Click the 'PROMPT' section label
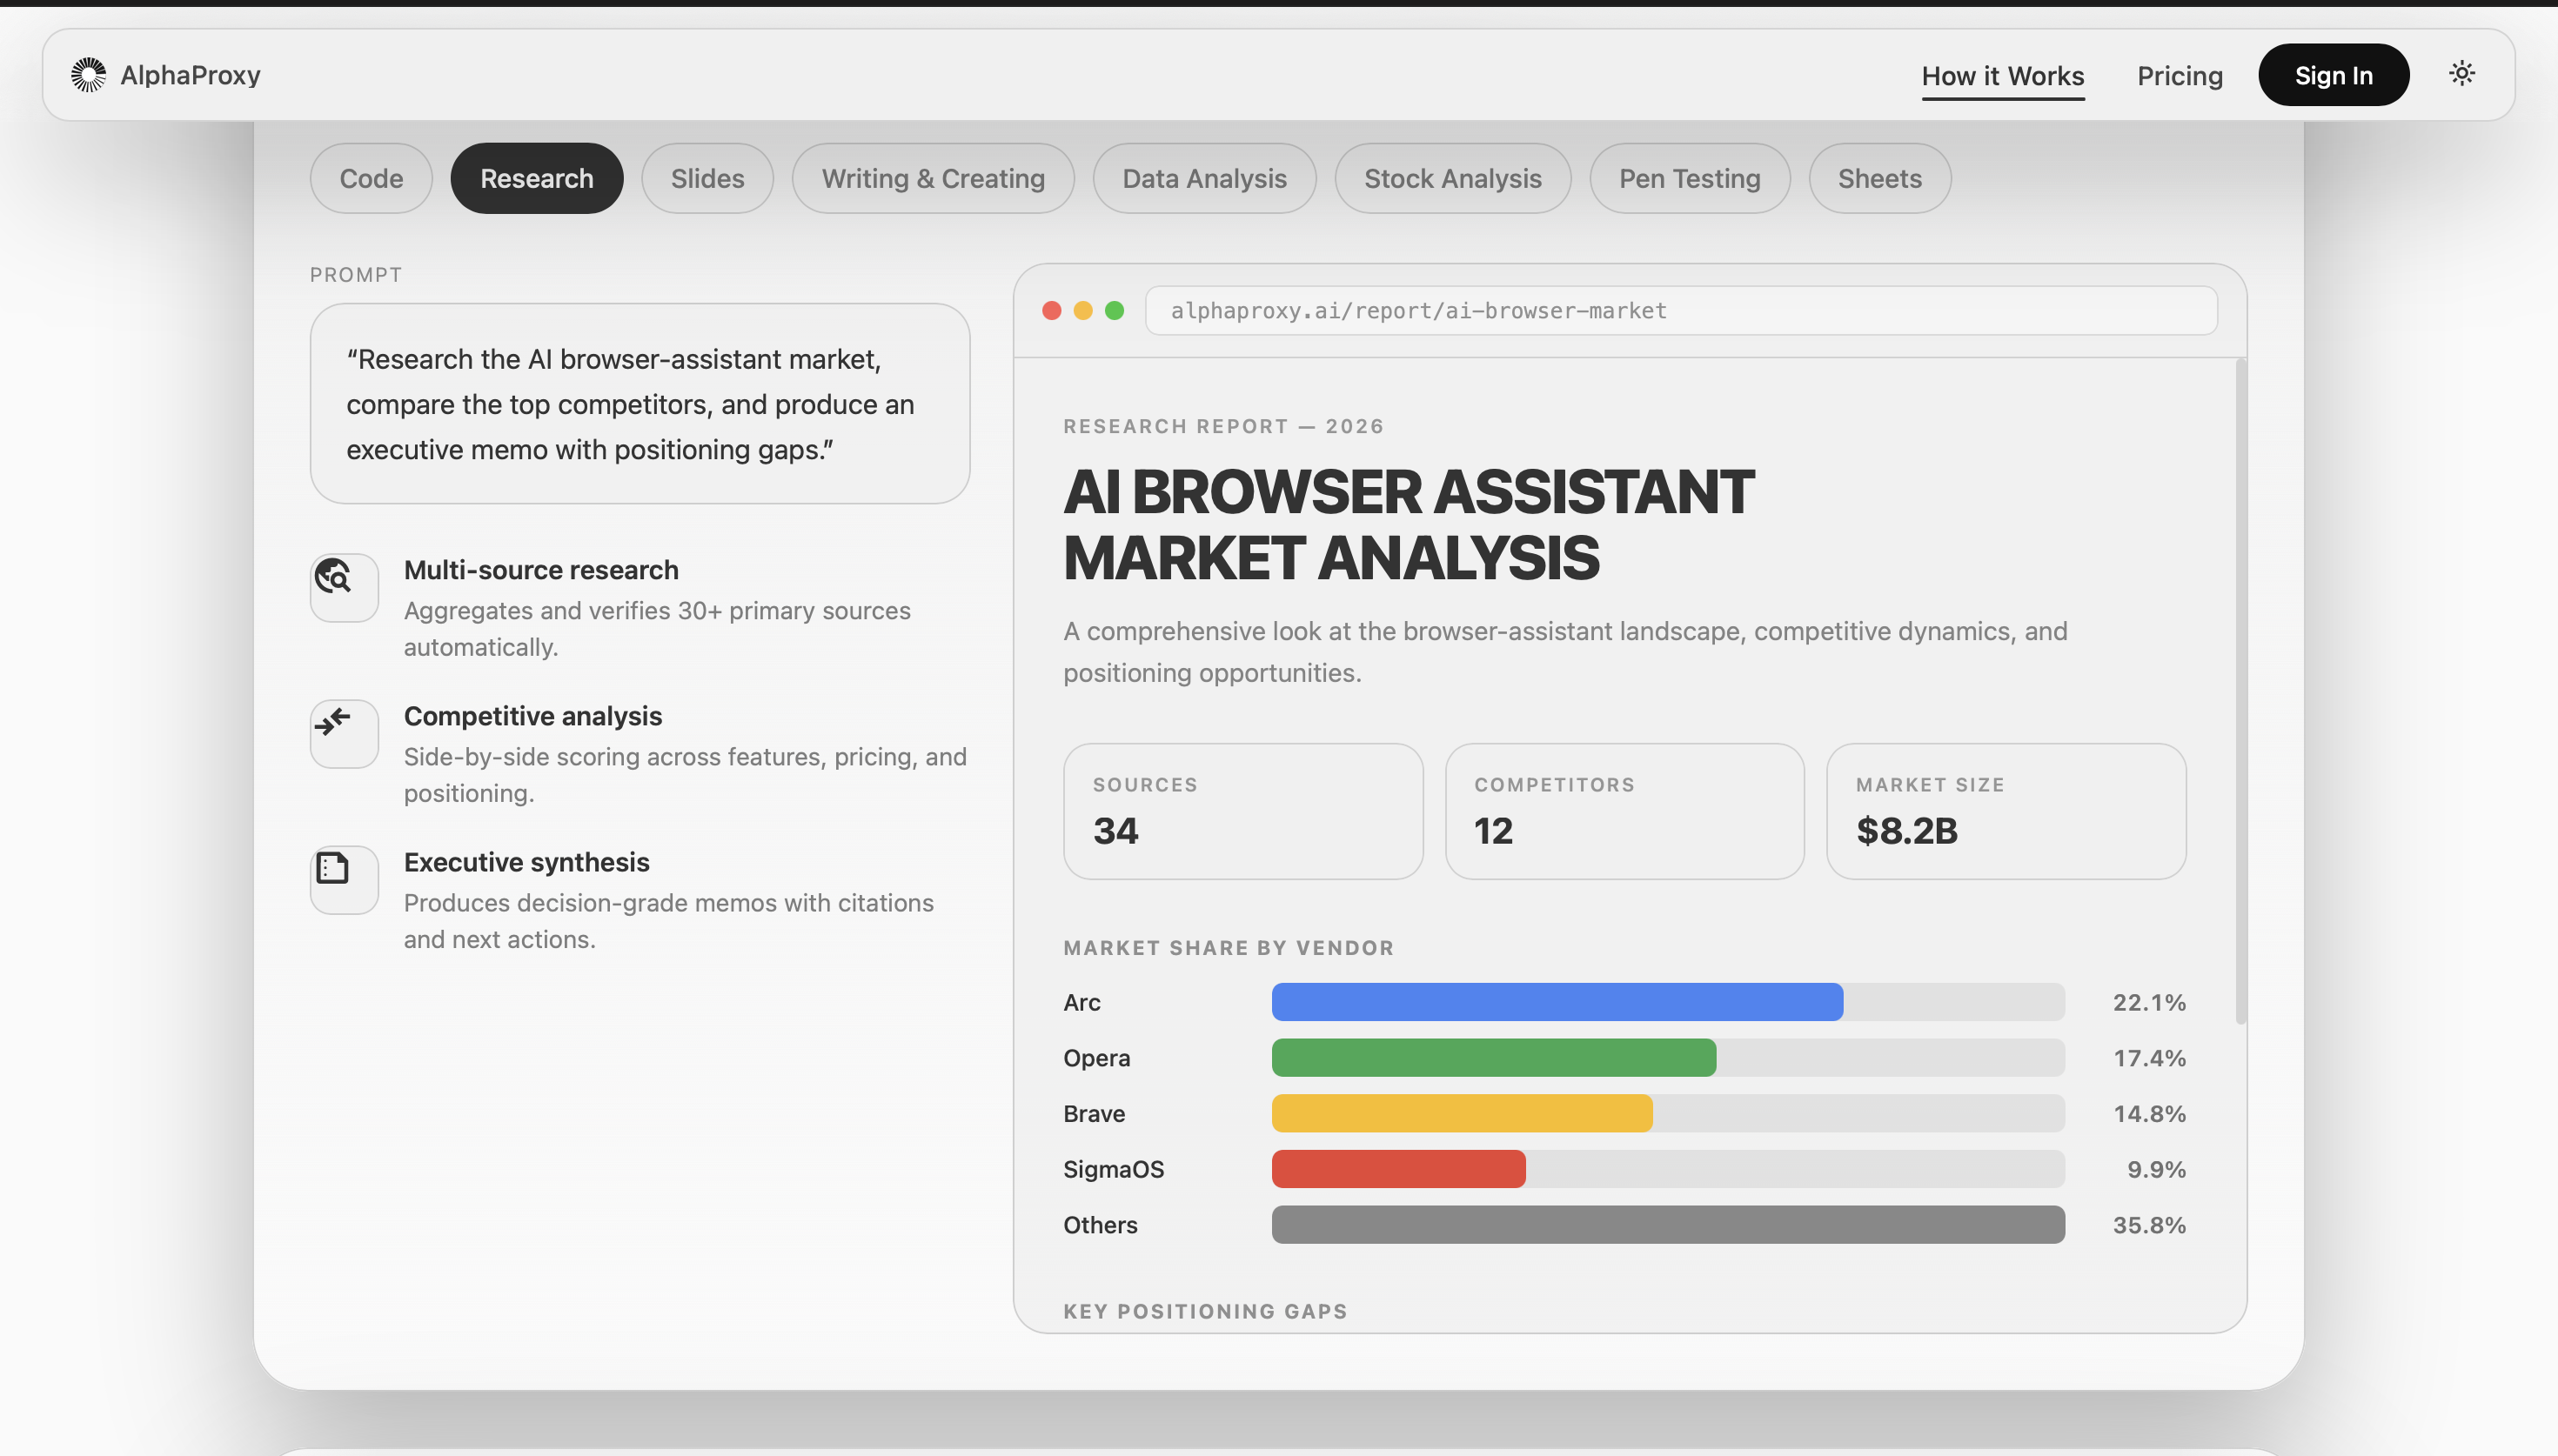 point(356,275)
